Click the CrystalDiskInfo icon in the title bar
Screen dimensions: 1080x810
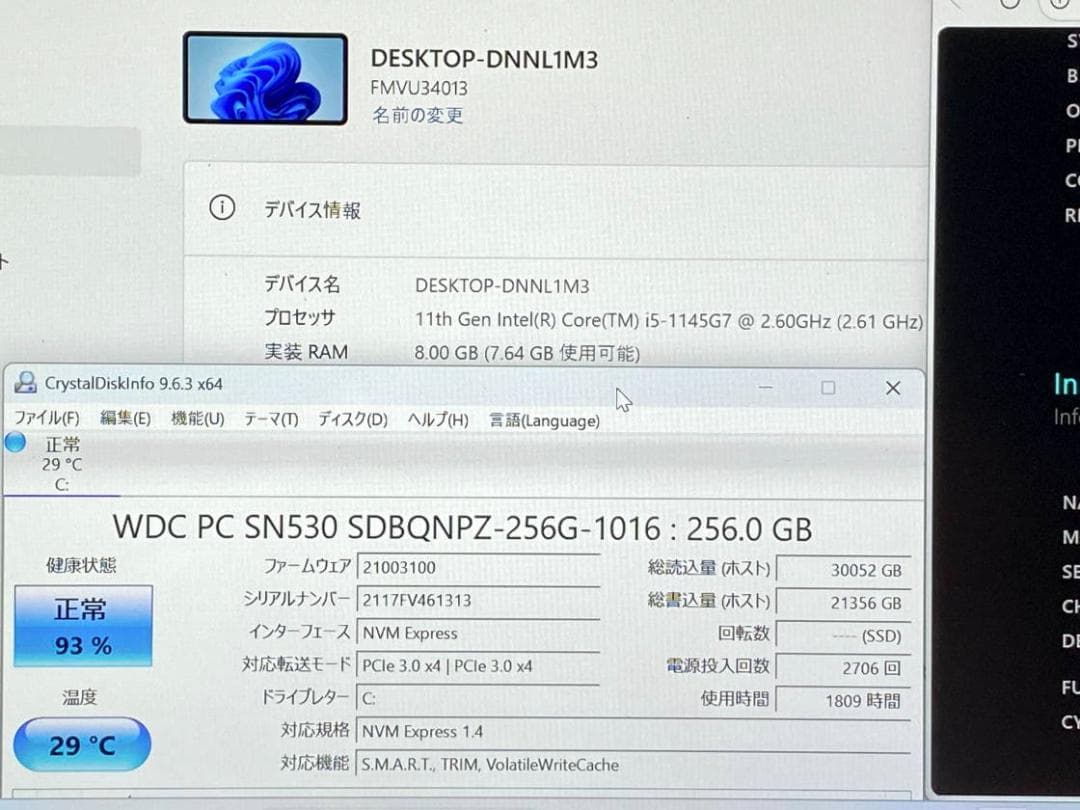pos(26,386)
